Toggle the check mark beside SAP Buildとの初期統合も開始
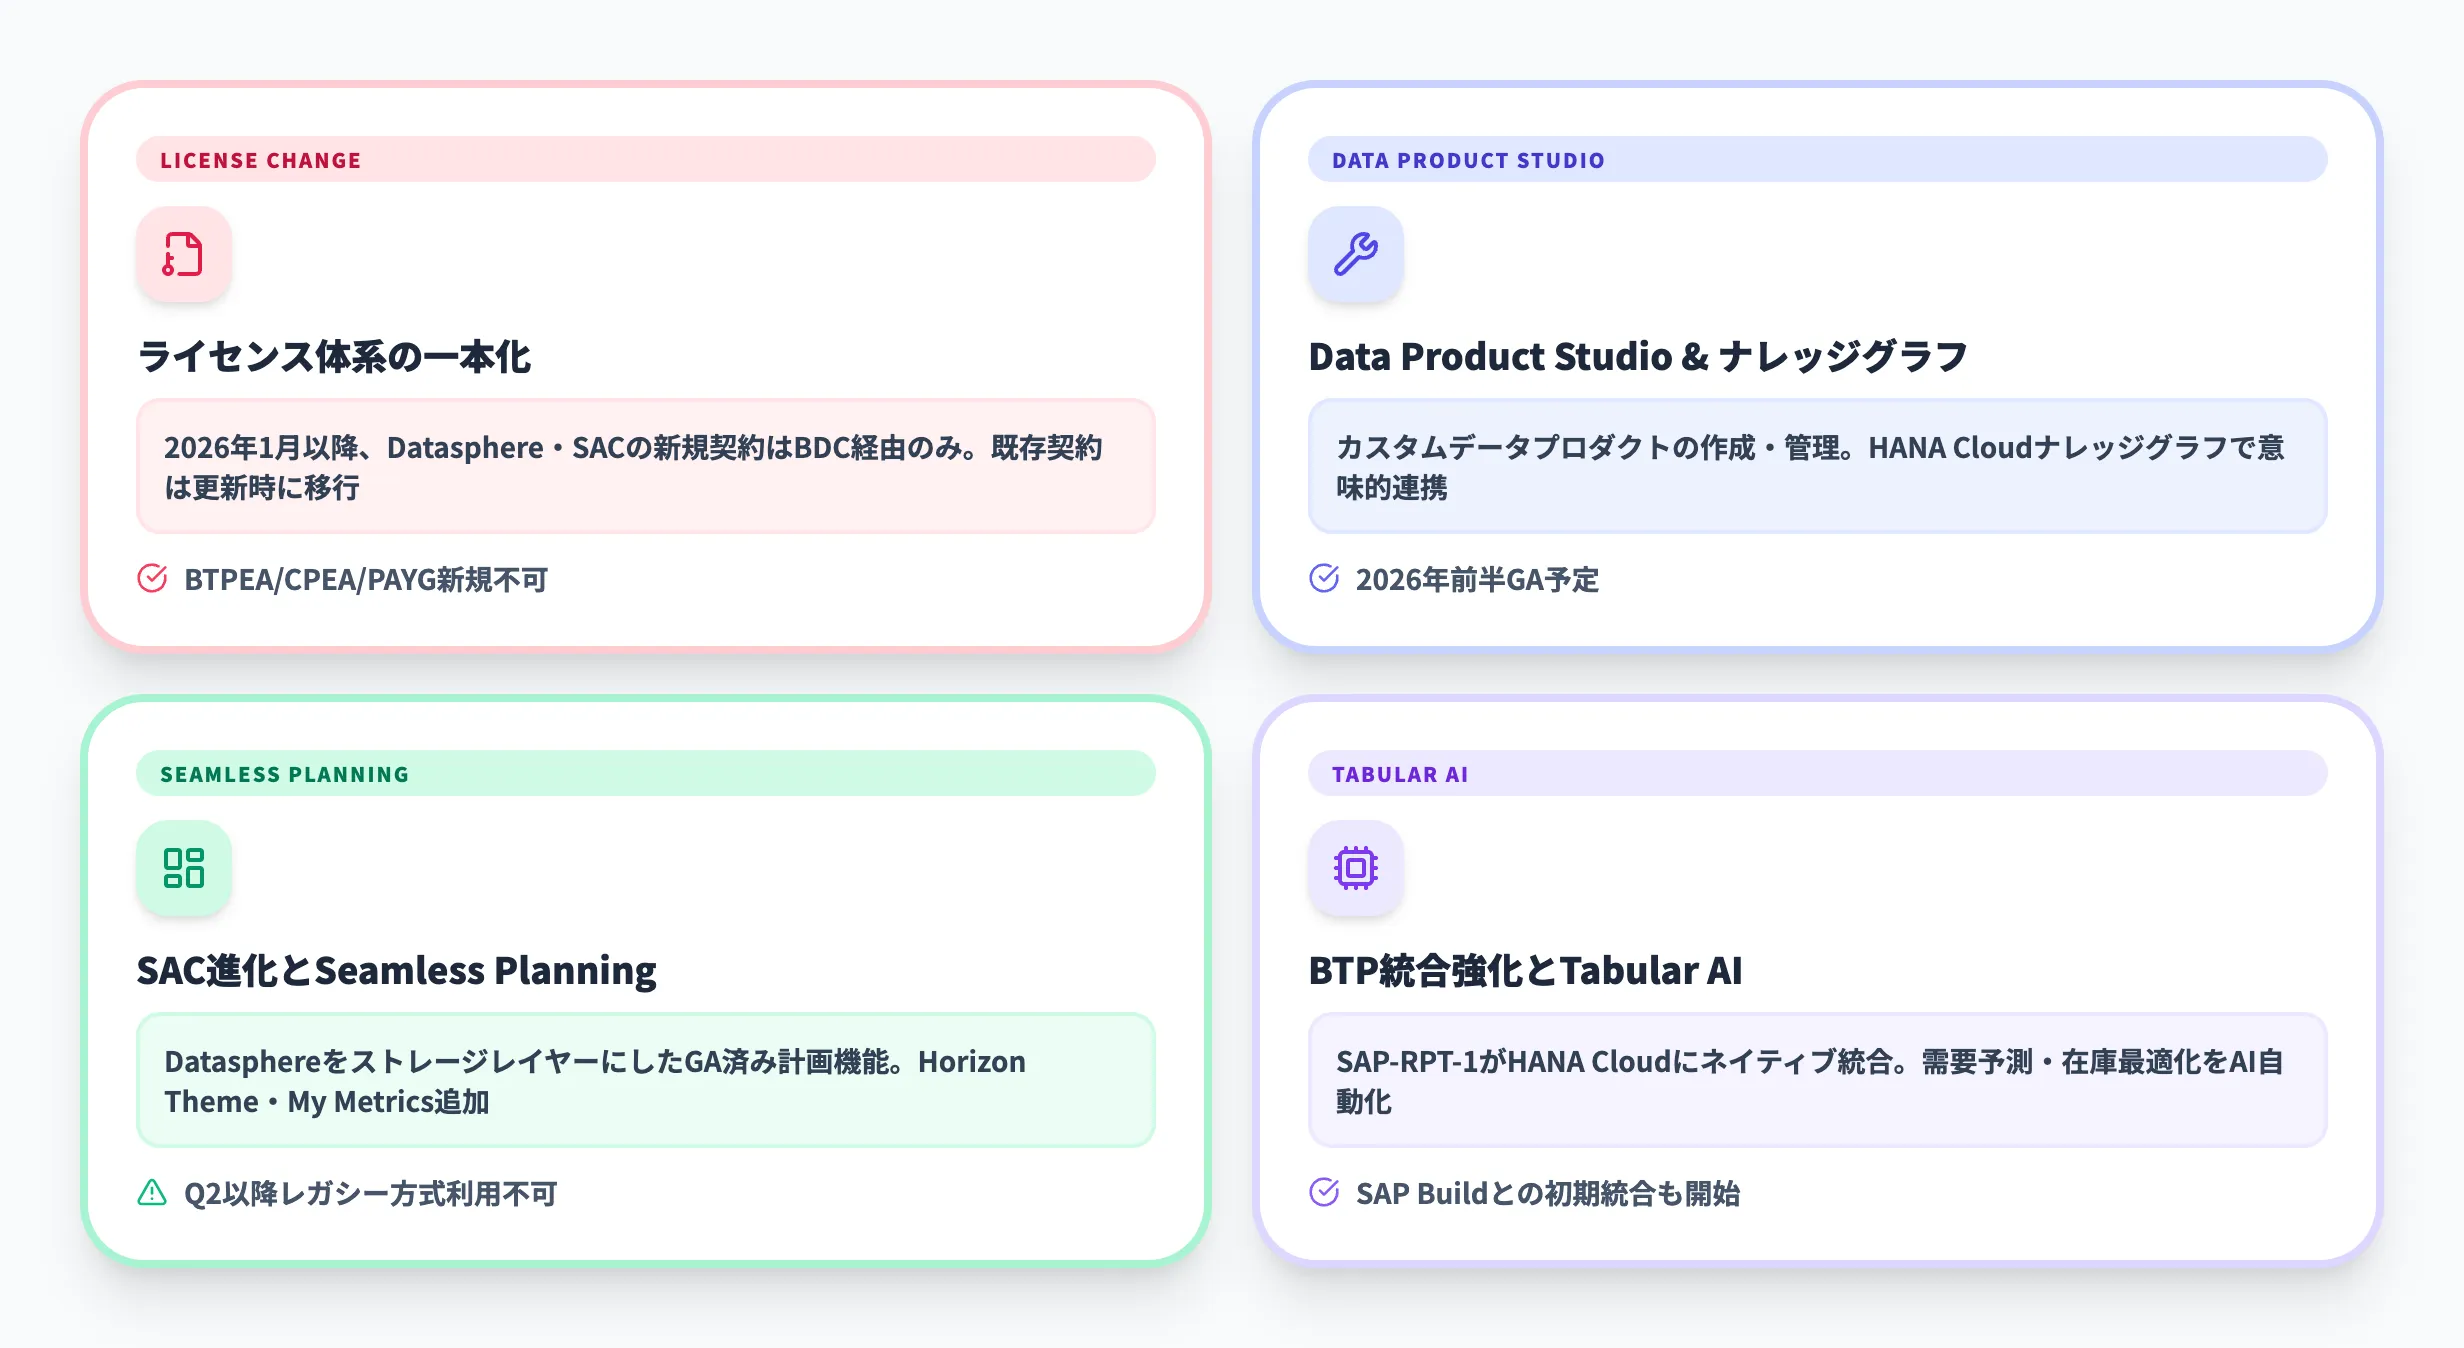2464x1348 pixels. pos(1323,1193)
